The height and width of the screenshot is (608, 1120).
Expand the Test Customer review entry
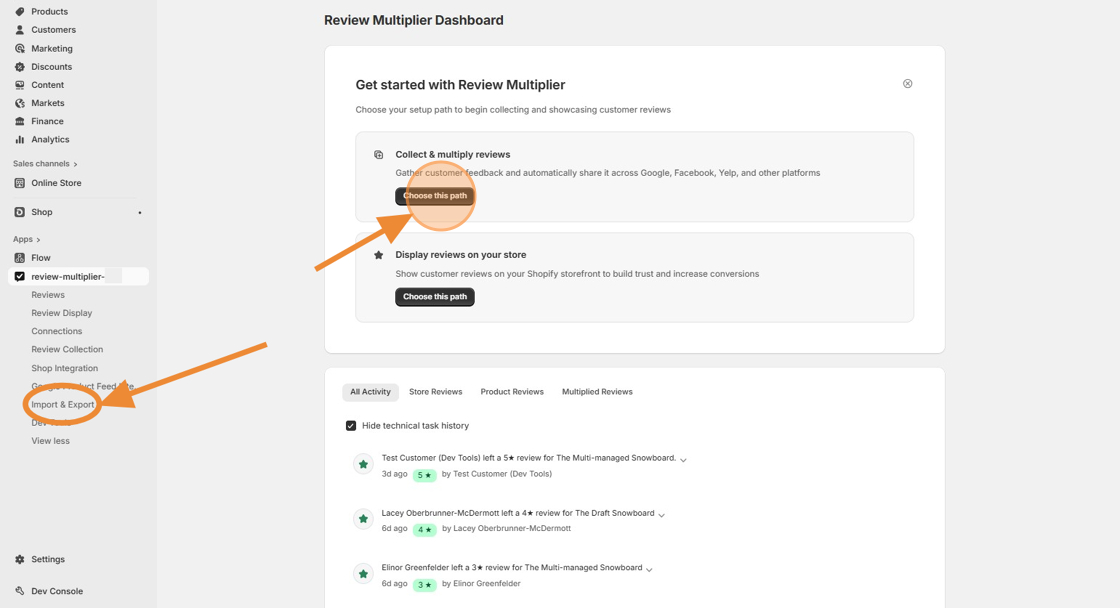pos(684,460)
